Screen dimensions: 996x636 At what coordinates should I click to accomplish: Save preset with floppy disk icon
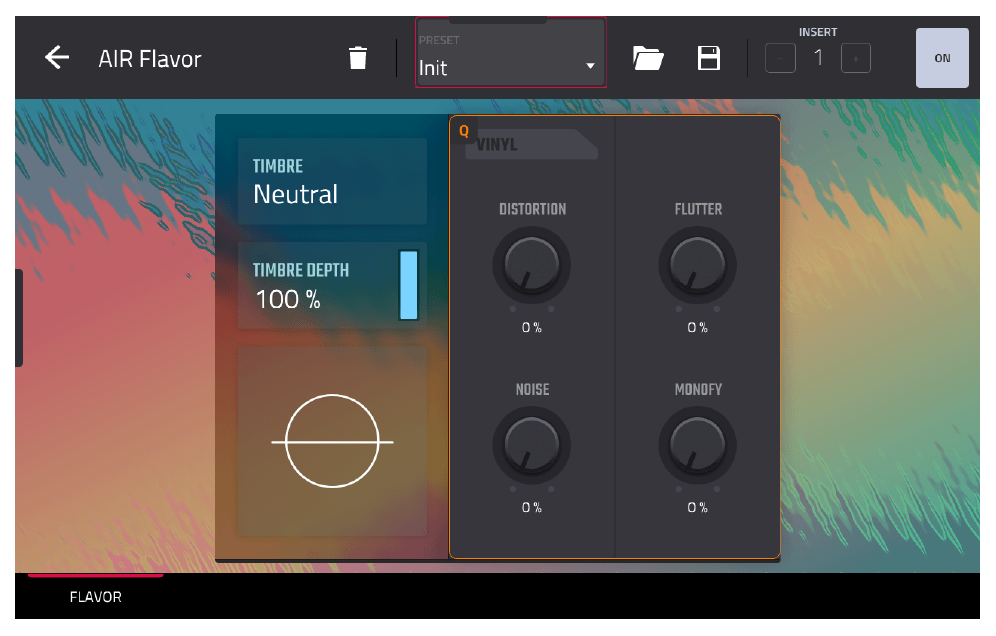tap(708, 58)
